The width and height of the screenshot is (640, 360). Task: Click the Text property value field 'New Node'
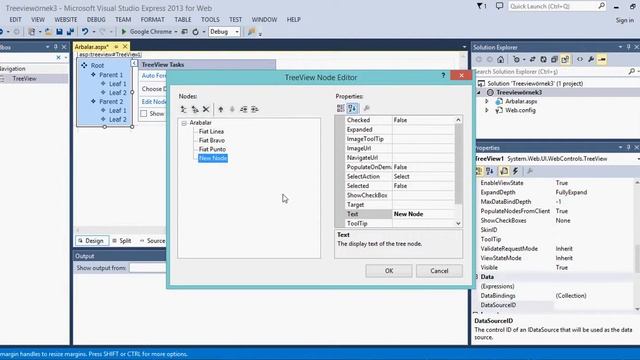click(423, 214)
